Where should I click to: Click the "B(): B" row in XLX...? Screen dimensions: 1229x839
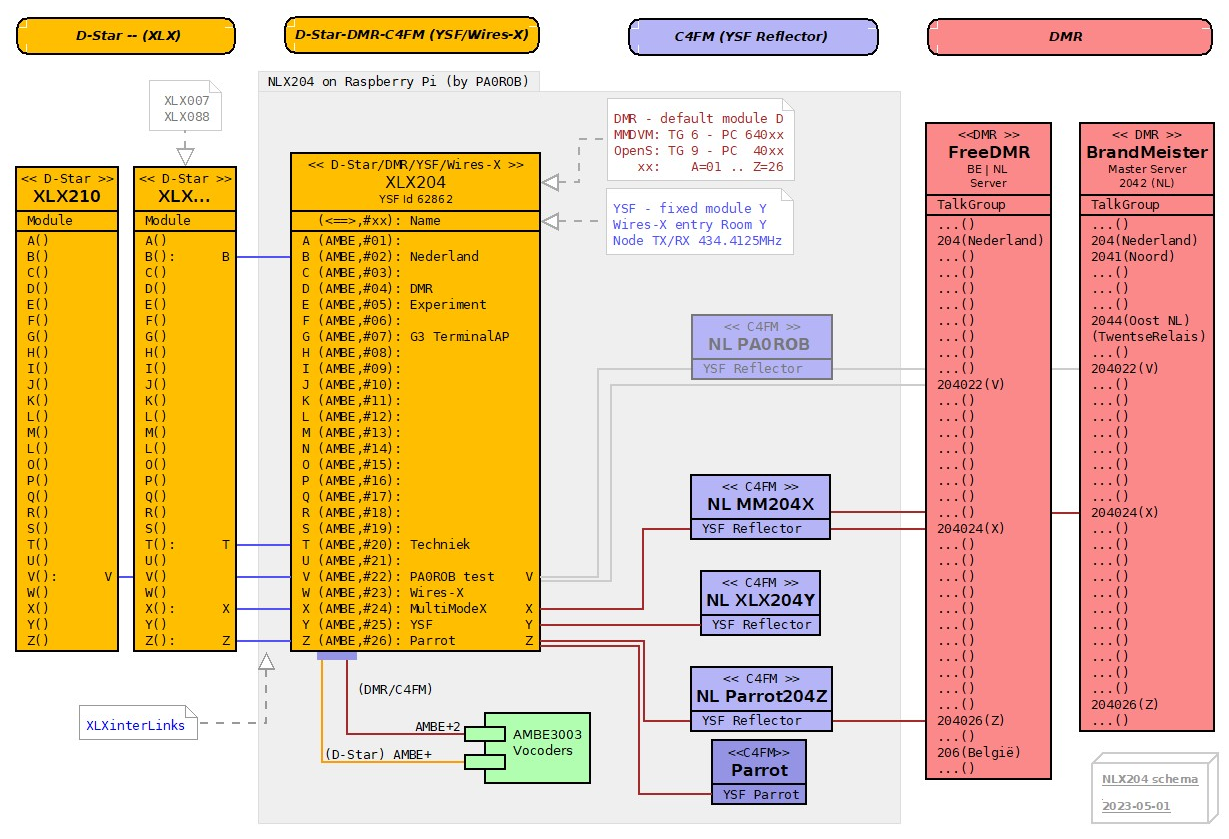point(185,256)
